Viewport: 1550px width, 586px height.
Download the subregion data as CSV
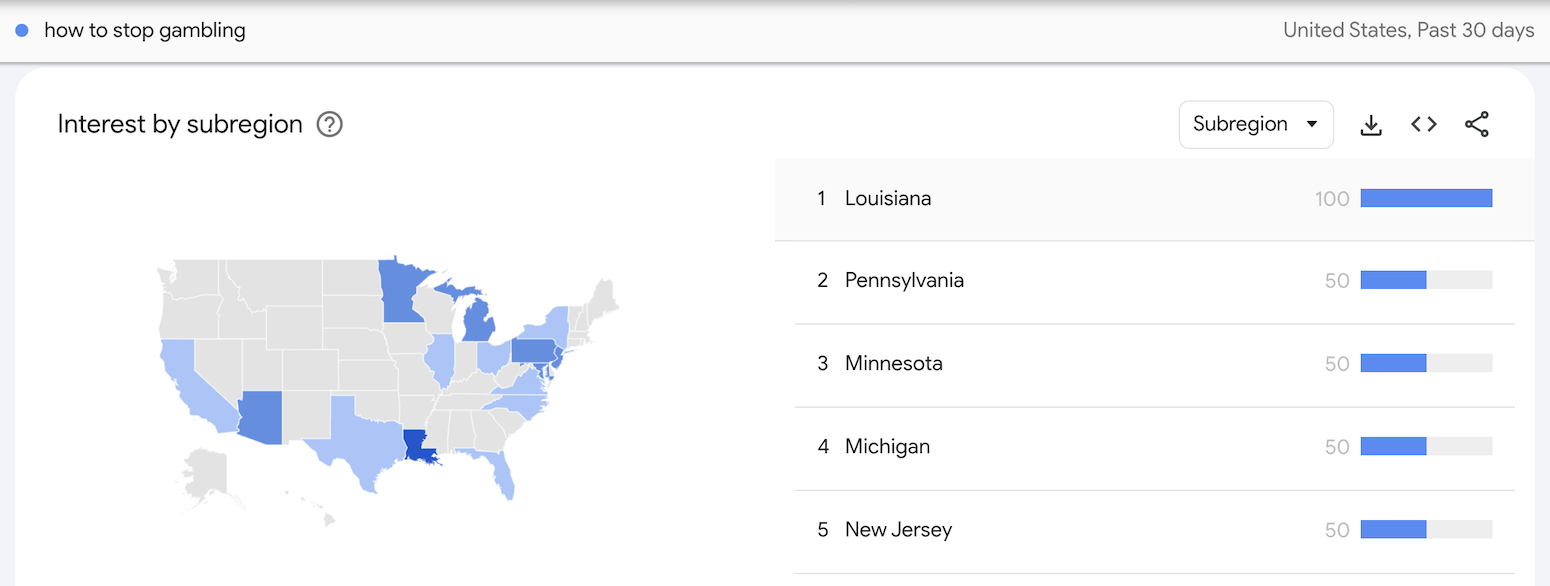coord(1371,125)
